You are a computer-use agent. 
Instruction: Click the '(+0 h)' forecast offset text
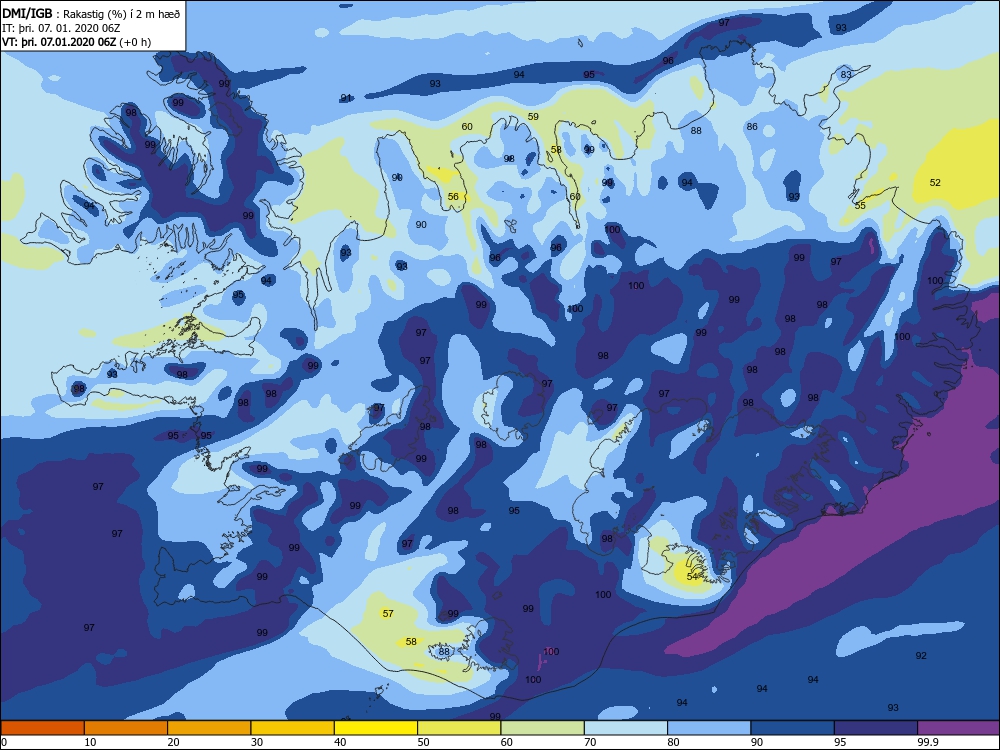coord(135,42)
